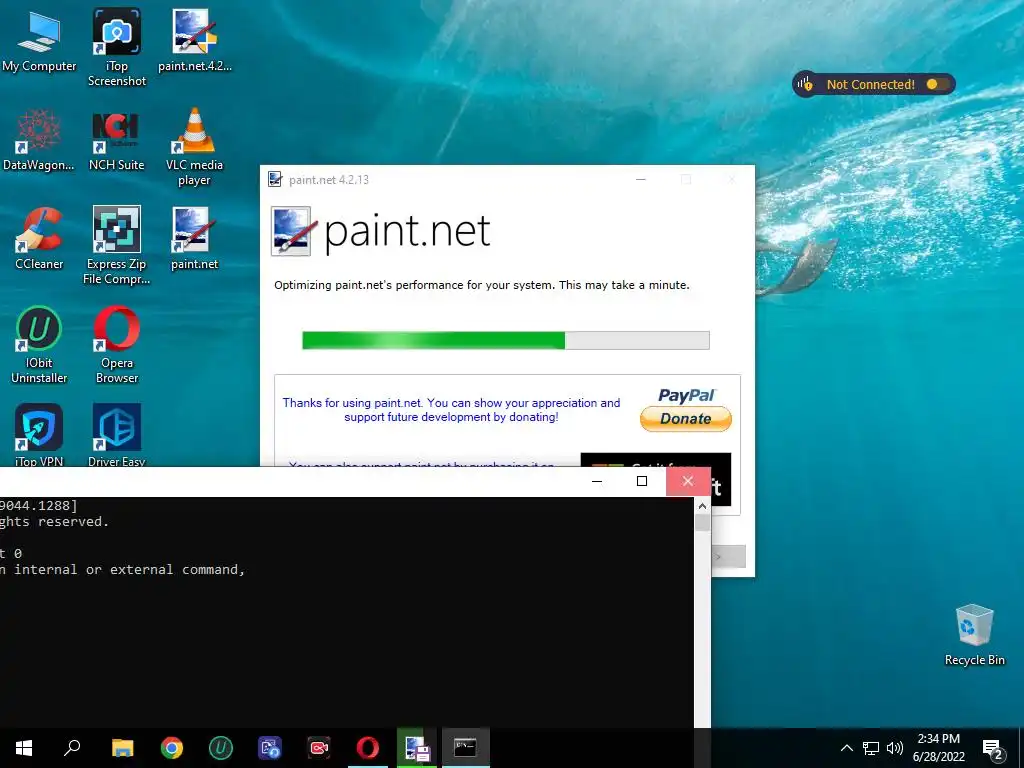Open the blue taskbar icon beside IObit
This screenshot has width=1024, height=768.
coord(270,748)
